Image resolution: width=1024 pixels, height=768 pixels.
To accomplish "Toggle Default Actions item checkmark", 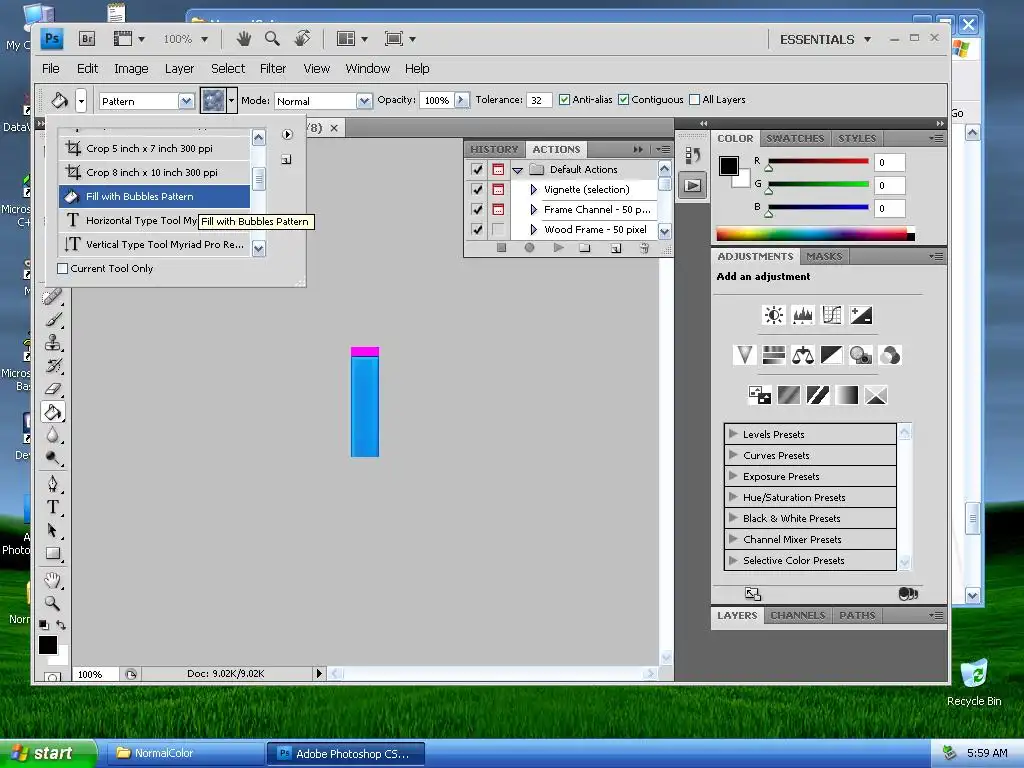I will coord(477,170).
